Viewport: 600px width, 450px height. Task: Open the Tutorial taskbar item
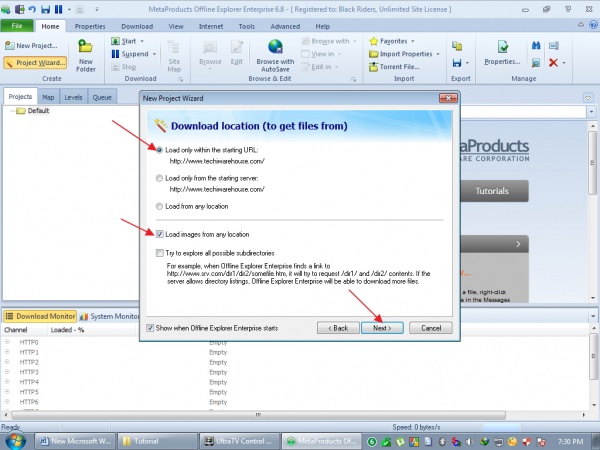[157, 441]
